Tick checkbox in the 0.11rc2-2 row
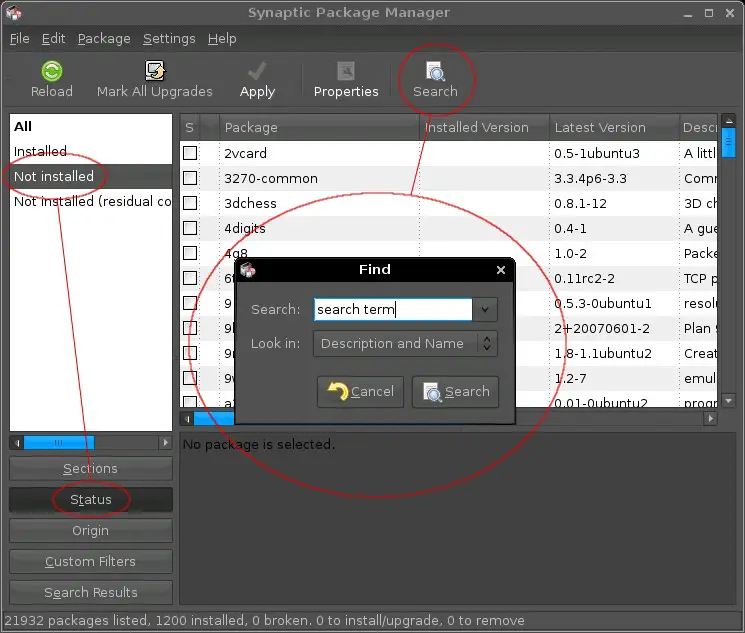The height and width of the screenshot is (633, 745). click(190, 278)
